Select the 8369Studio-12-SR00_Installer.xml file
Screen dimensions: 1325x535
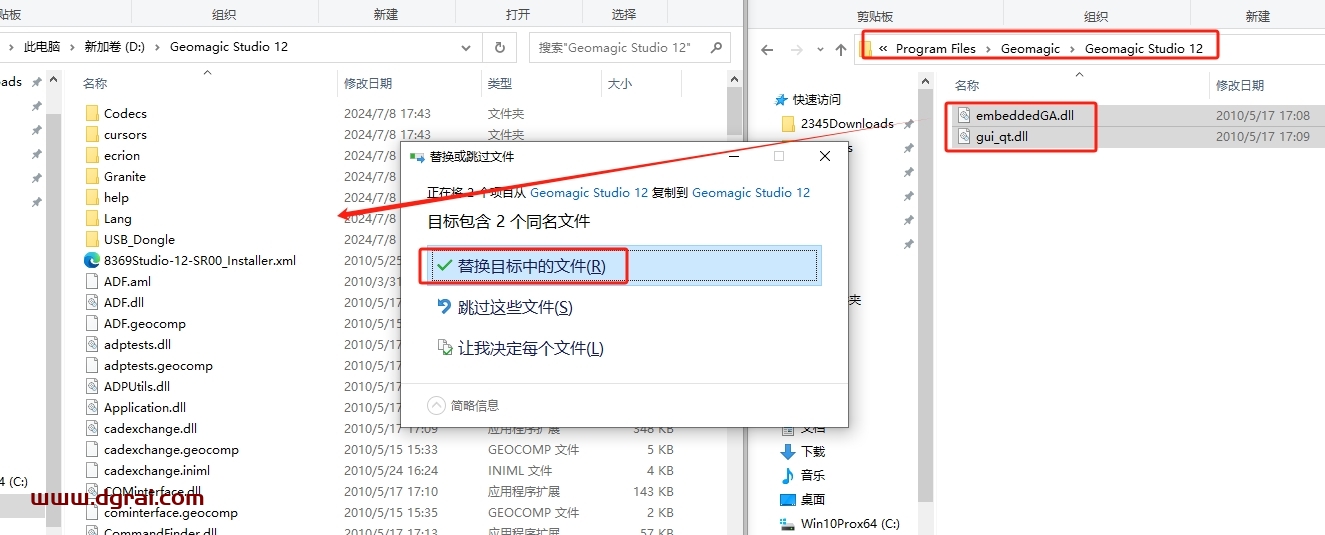[x=199, y=260]
